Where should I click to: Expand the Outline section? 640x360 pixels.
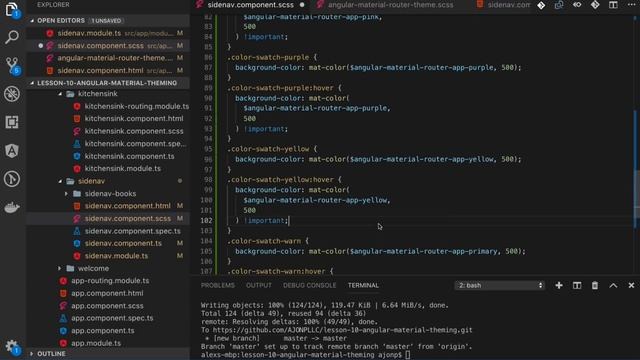pyautogui.click(x=32, y=353)
